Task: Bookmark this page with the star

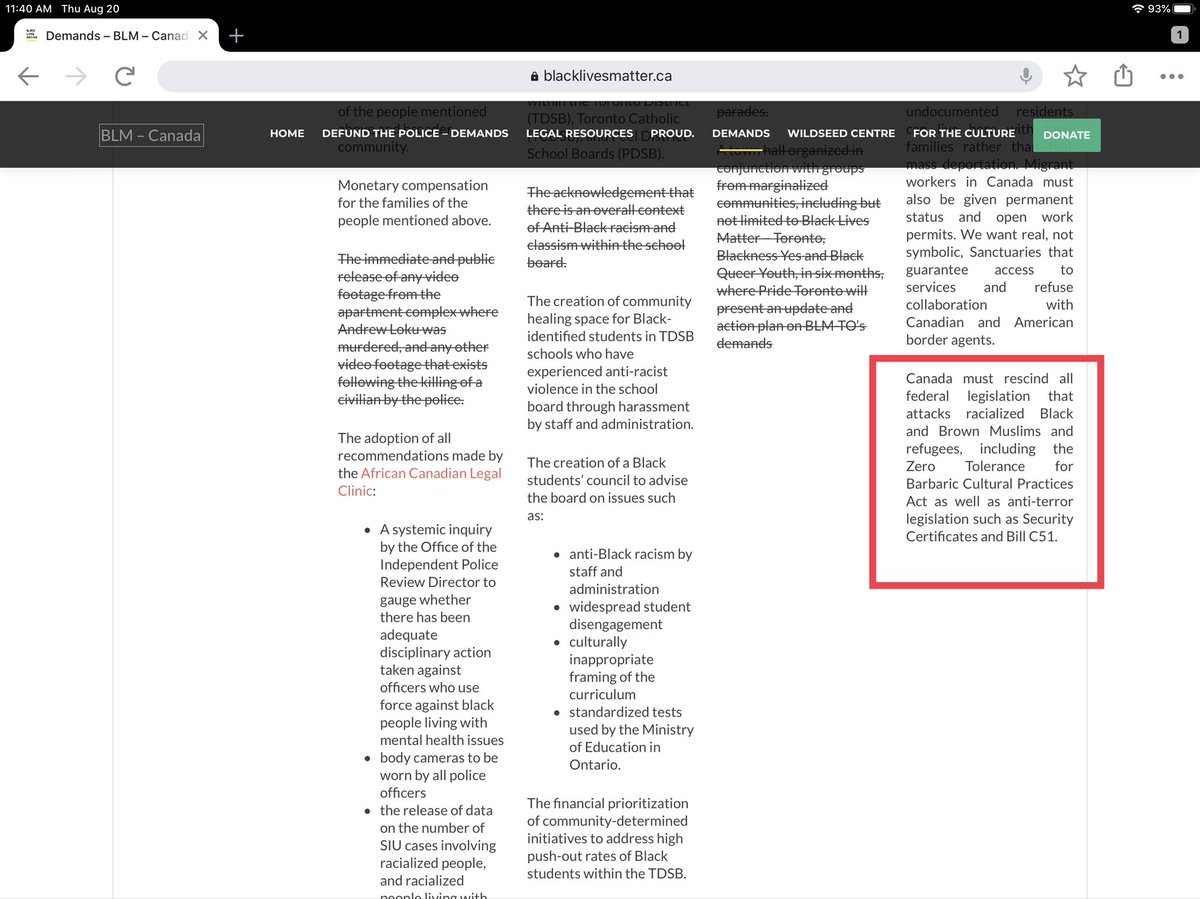Action: point(1075,76)
